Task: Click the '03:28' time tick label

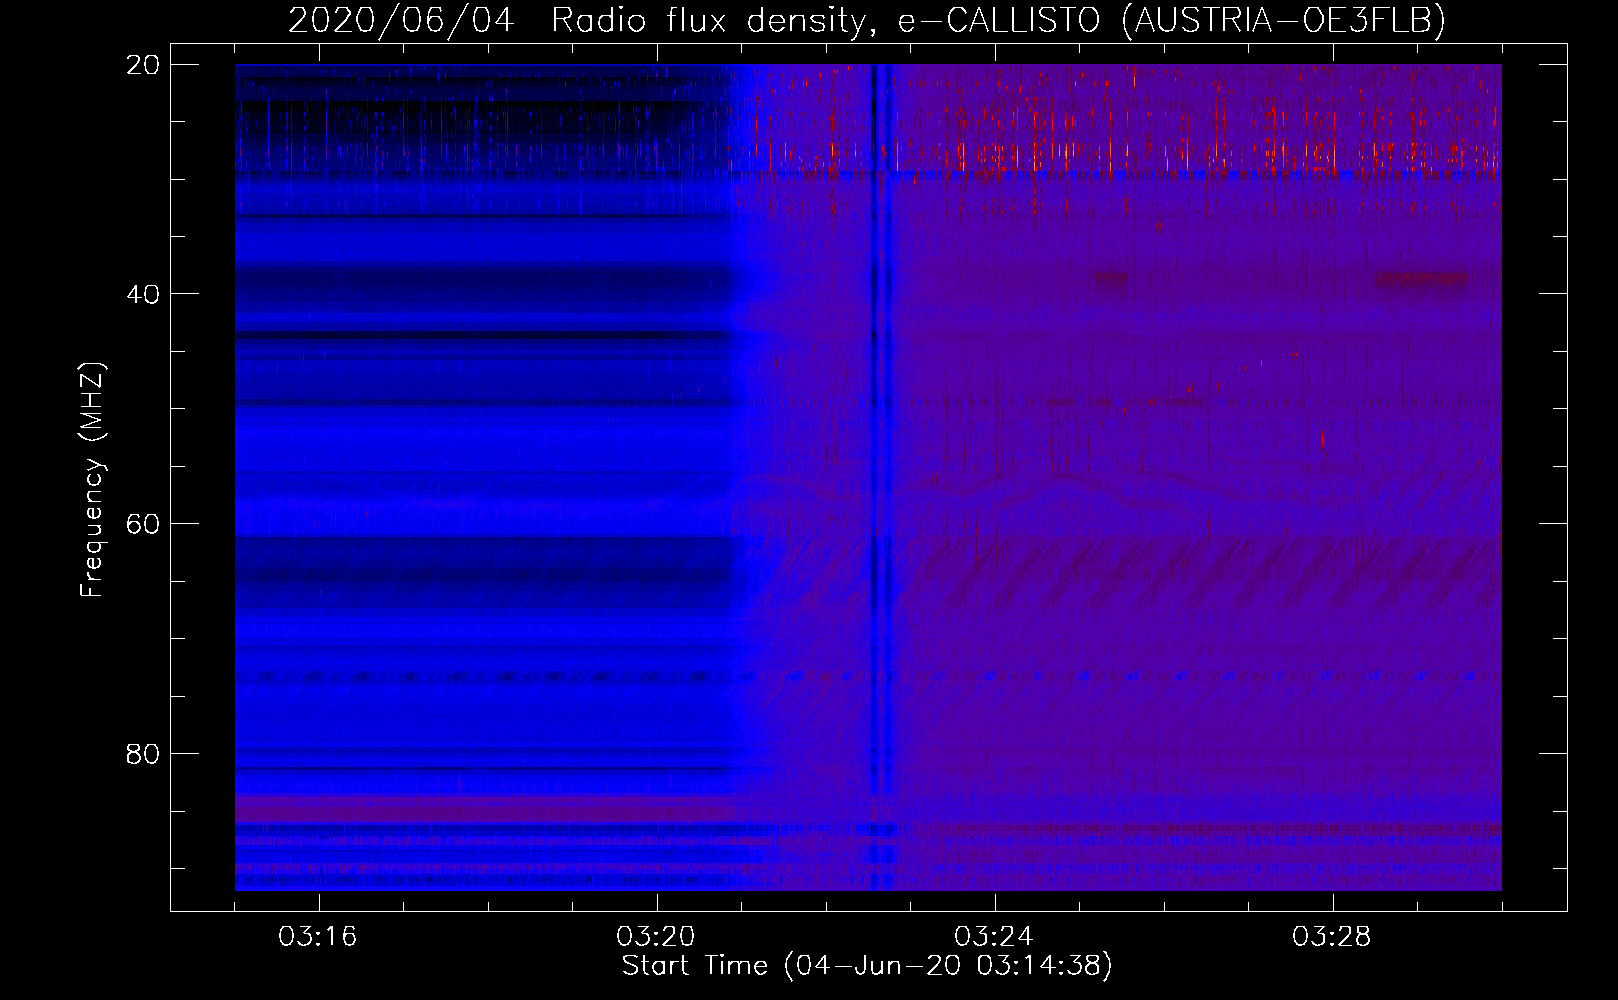Action: 1332,937
